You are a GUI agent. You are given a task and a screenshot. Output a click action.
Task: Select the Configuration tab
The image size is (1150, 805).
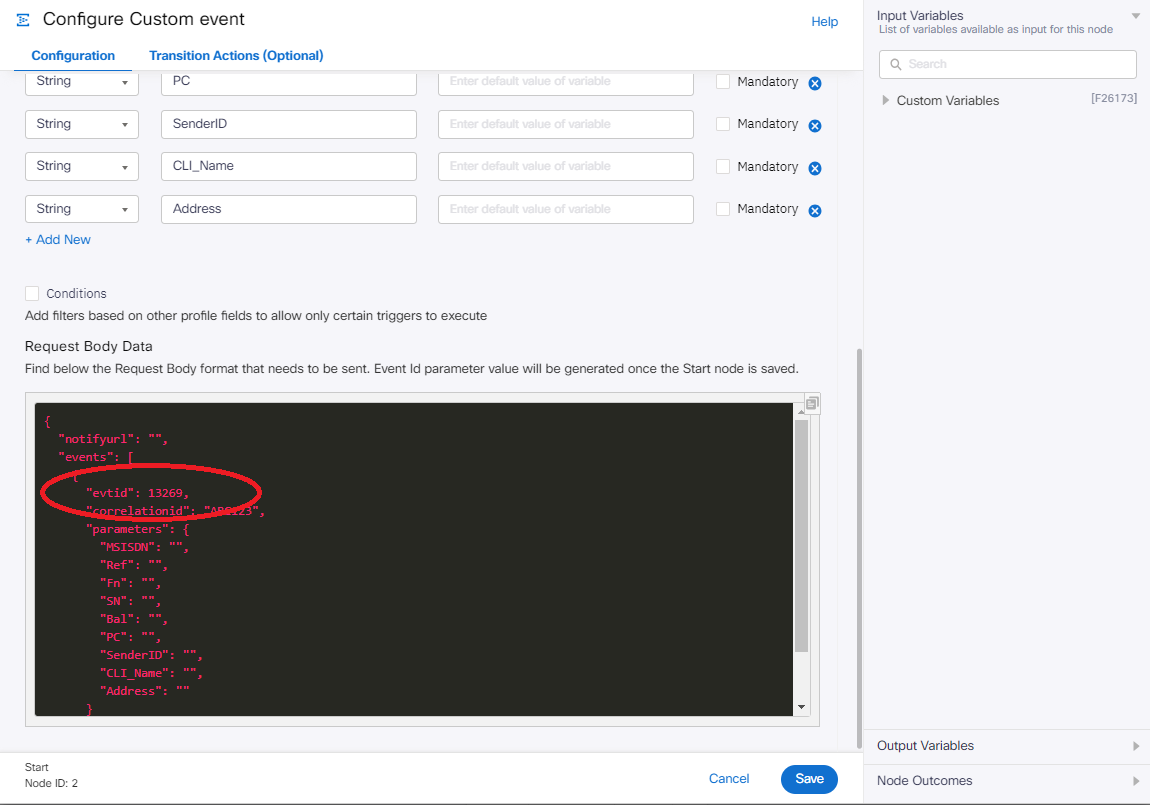click(x=73, y=56)
